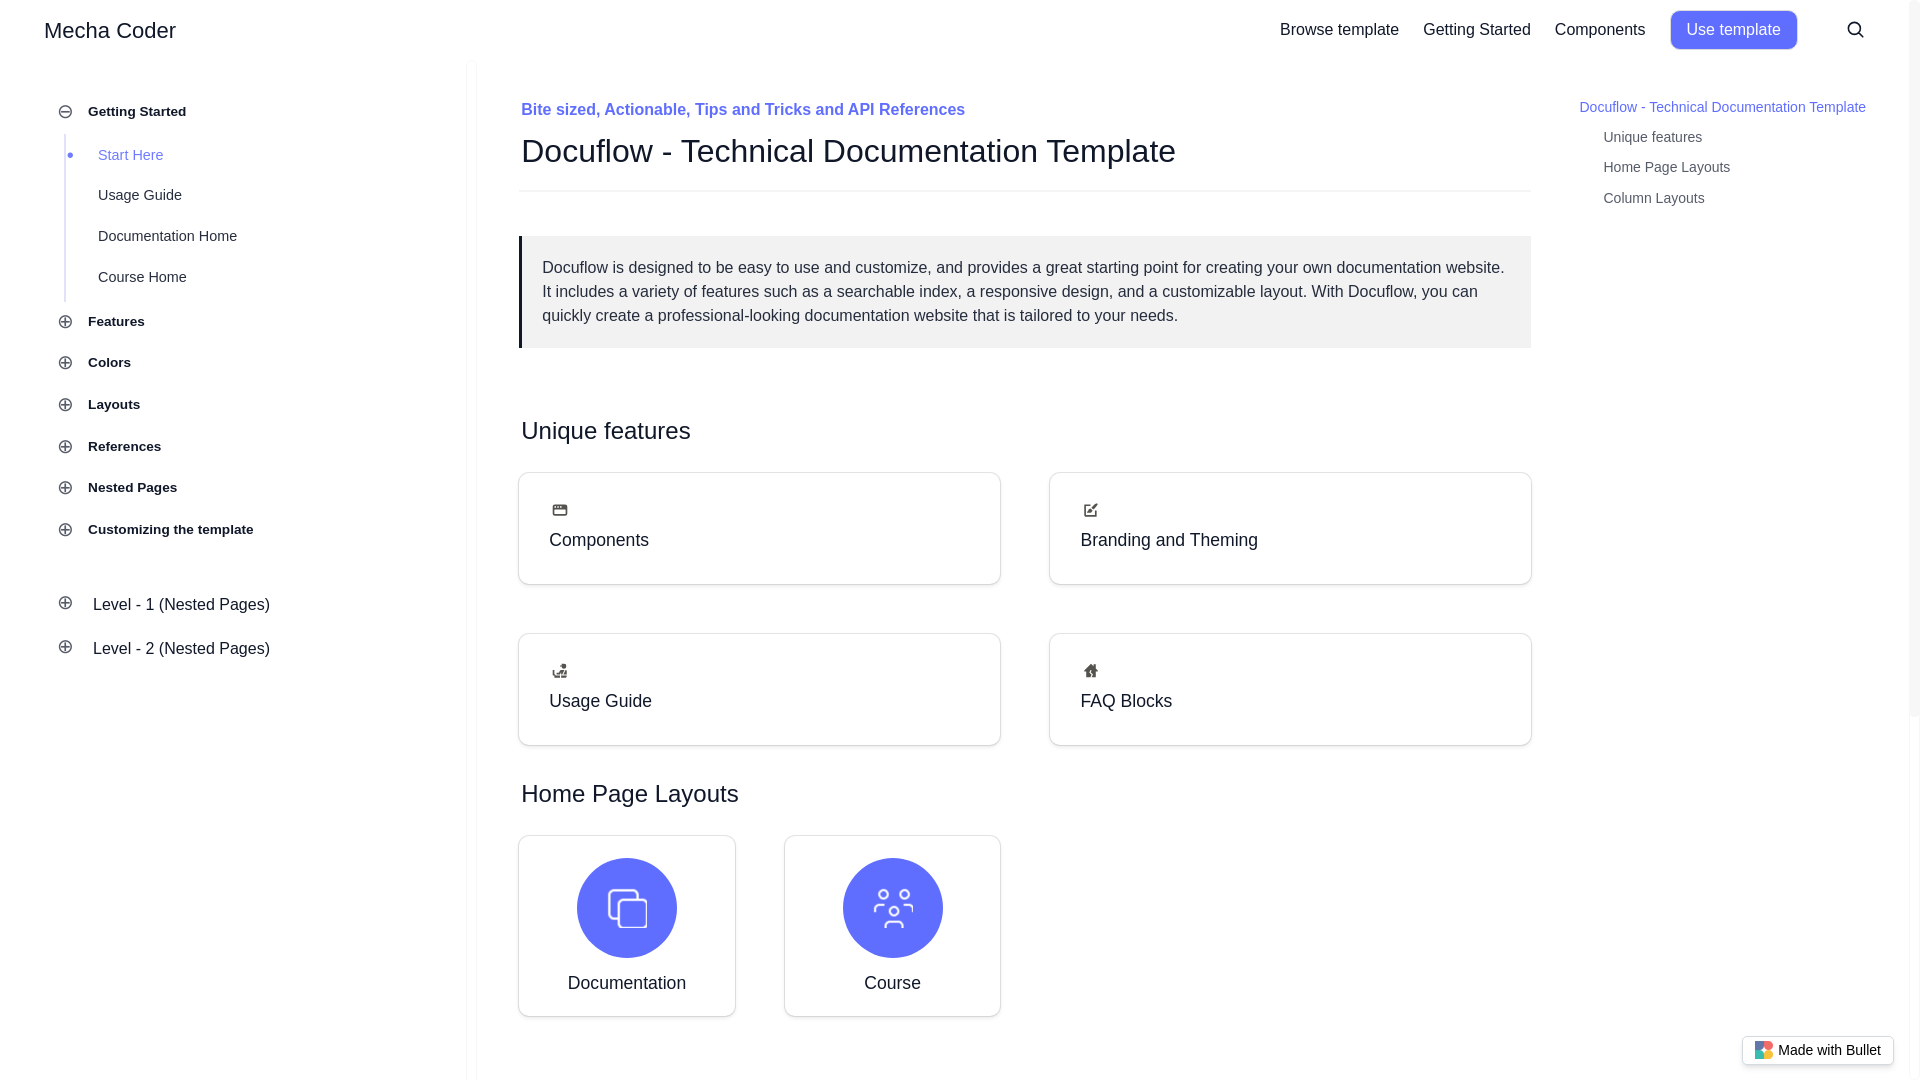Click the FAQ Blocks home icon

click(x=1091, y=671)
